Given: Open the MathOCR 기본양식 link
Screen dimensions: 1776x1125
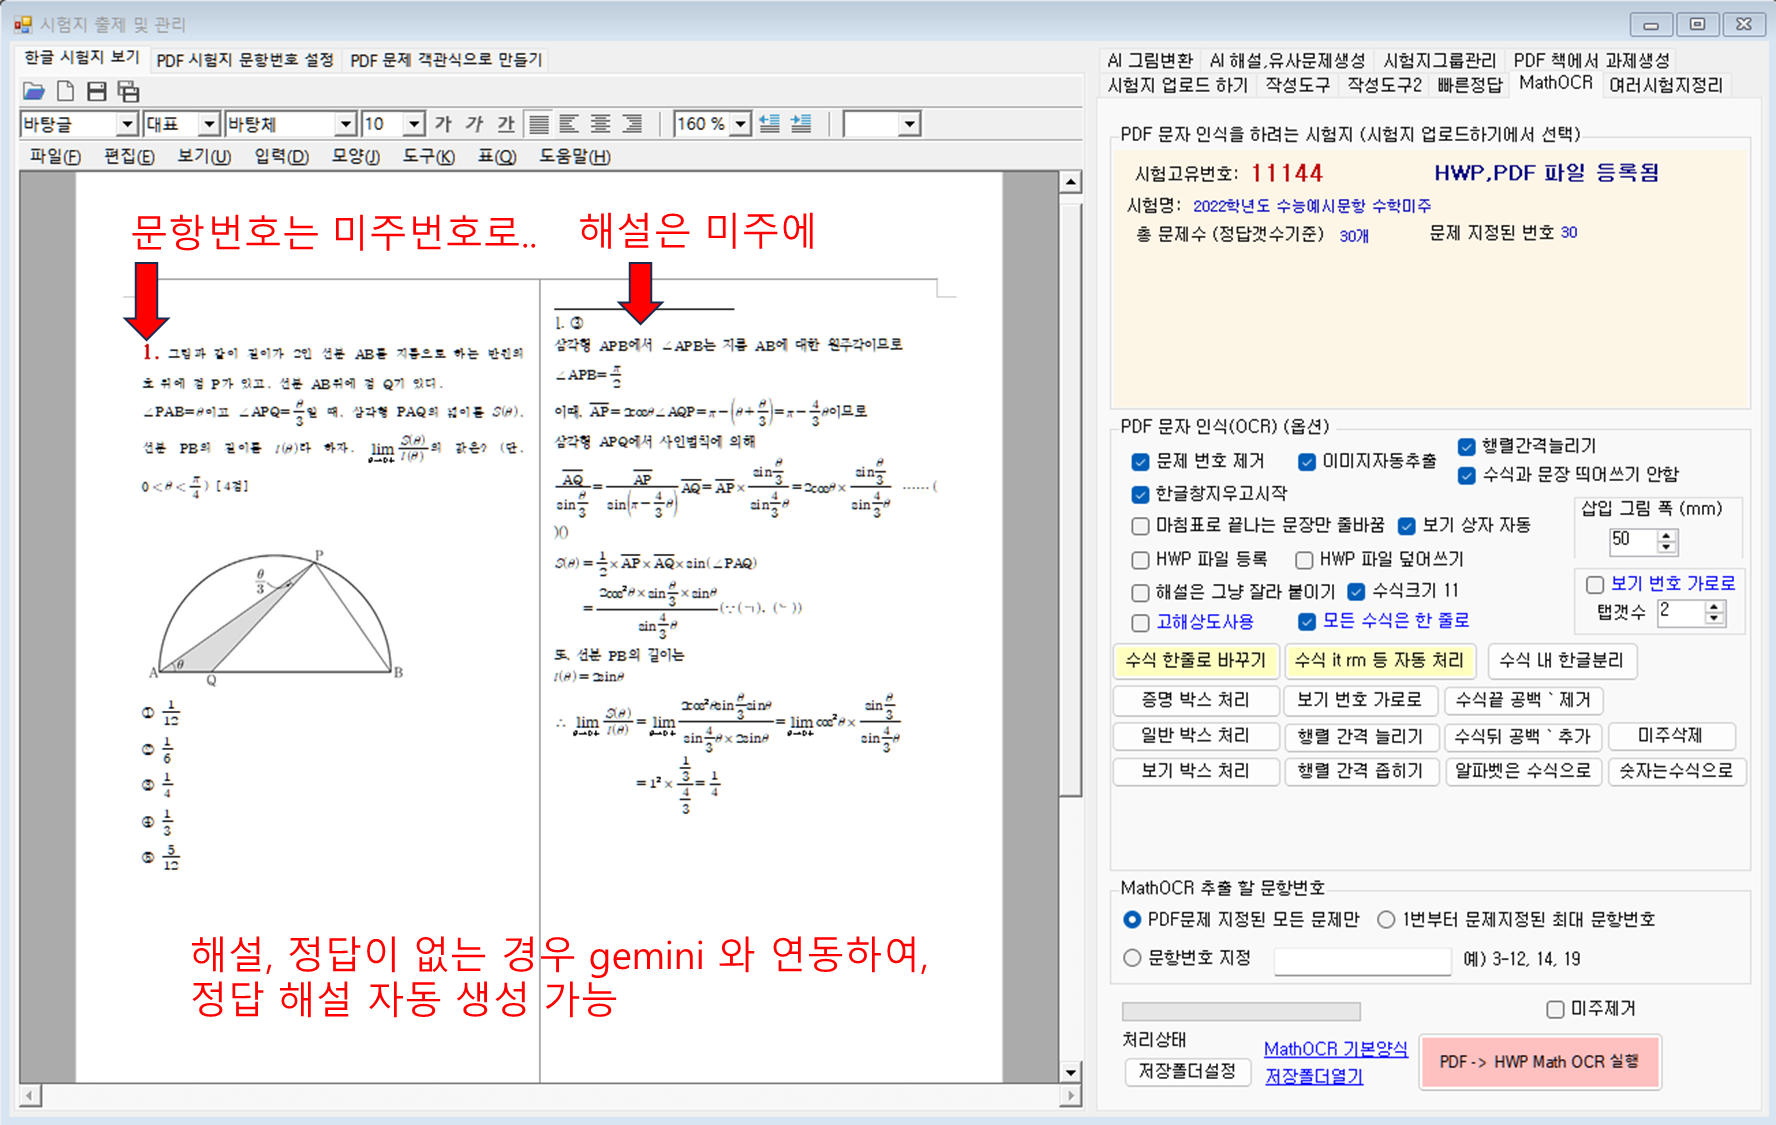Looking at the screenshot, I should point(1336,1049).
